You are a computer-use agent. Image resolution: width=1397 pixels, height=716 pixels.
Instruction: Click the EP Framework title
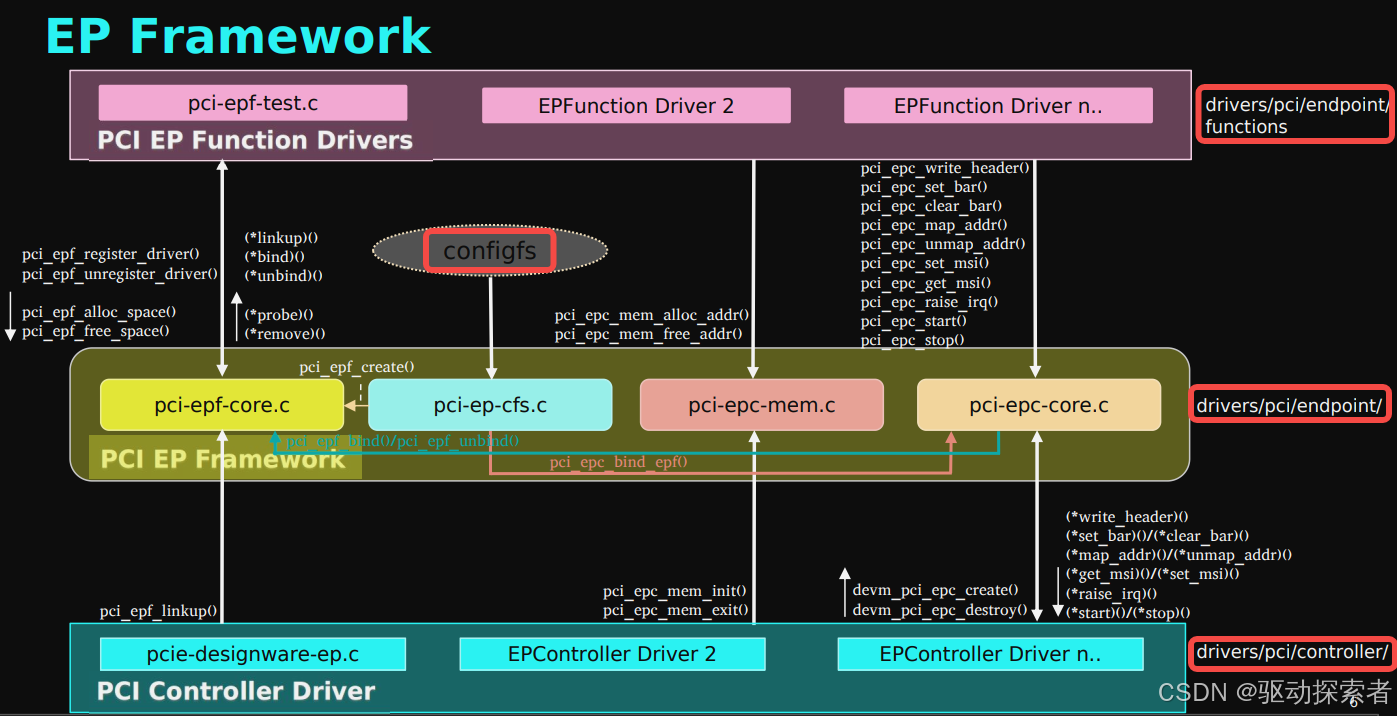[238, 36]
